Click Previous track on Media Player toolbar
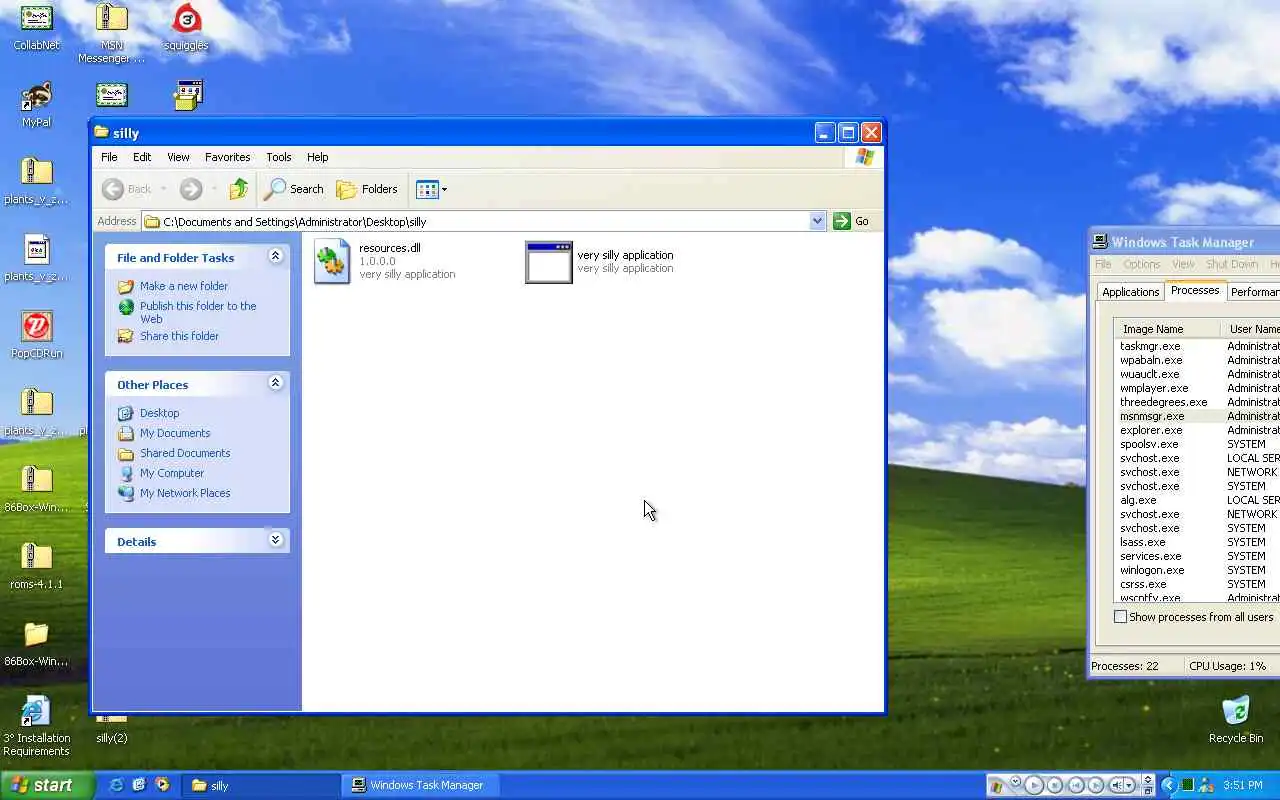Viewport: 1280px width, 800px height. point(1076,785)
